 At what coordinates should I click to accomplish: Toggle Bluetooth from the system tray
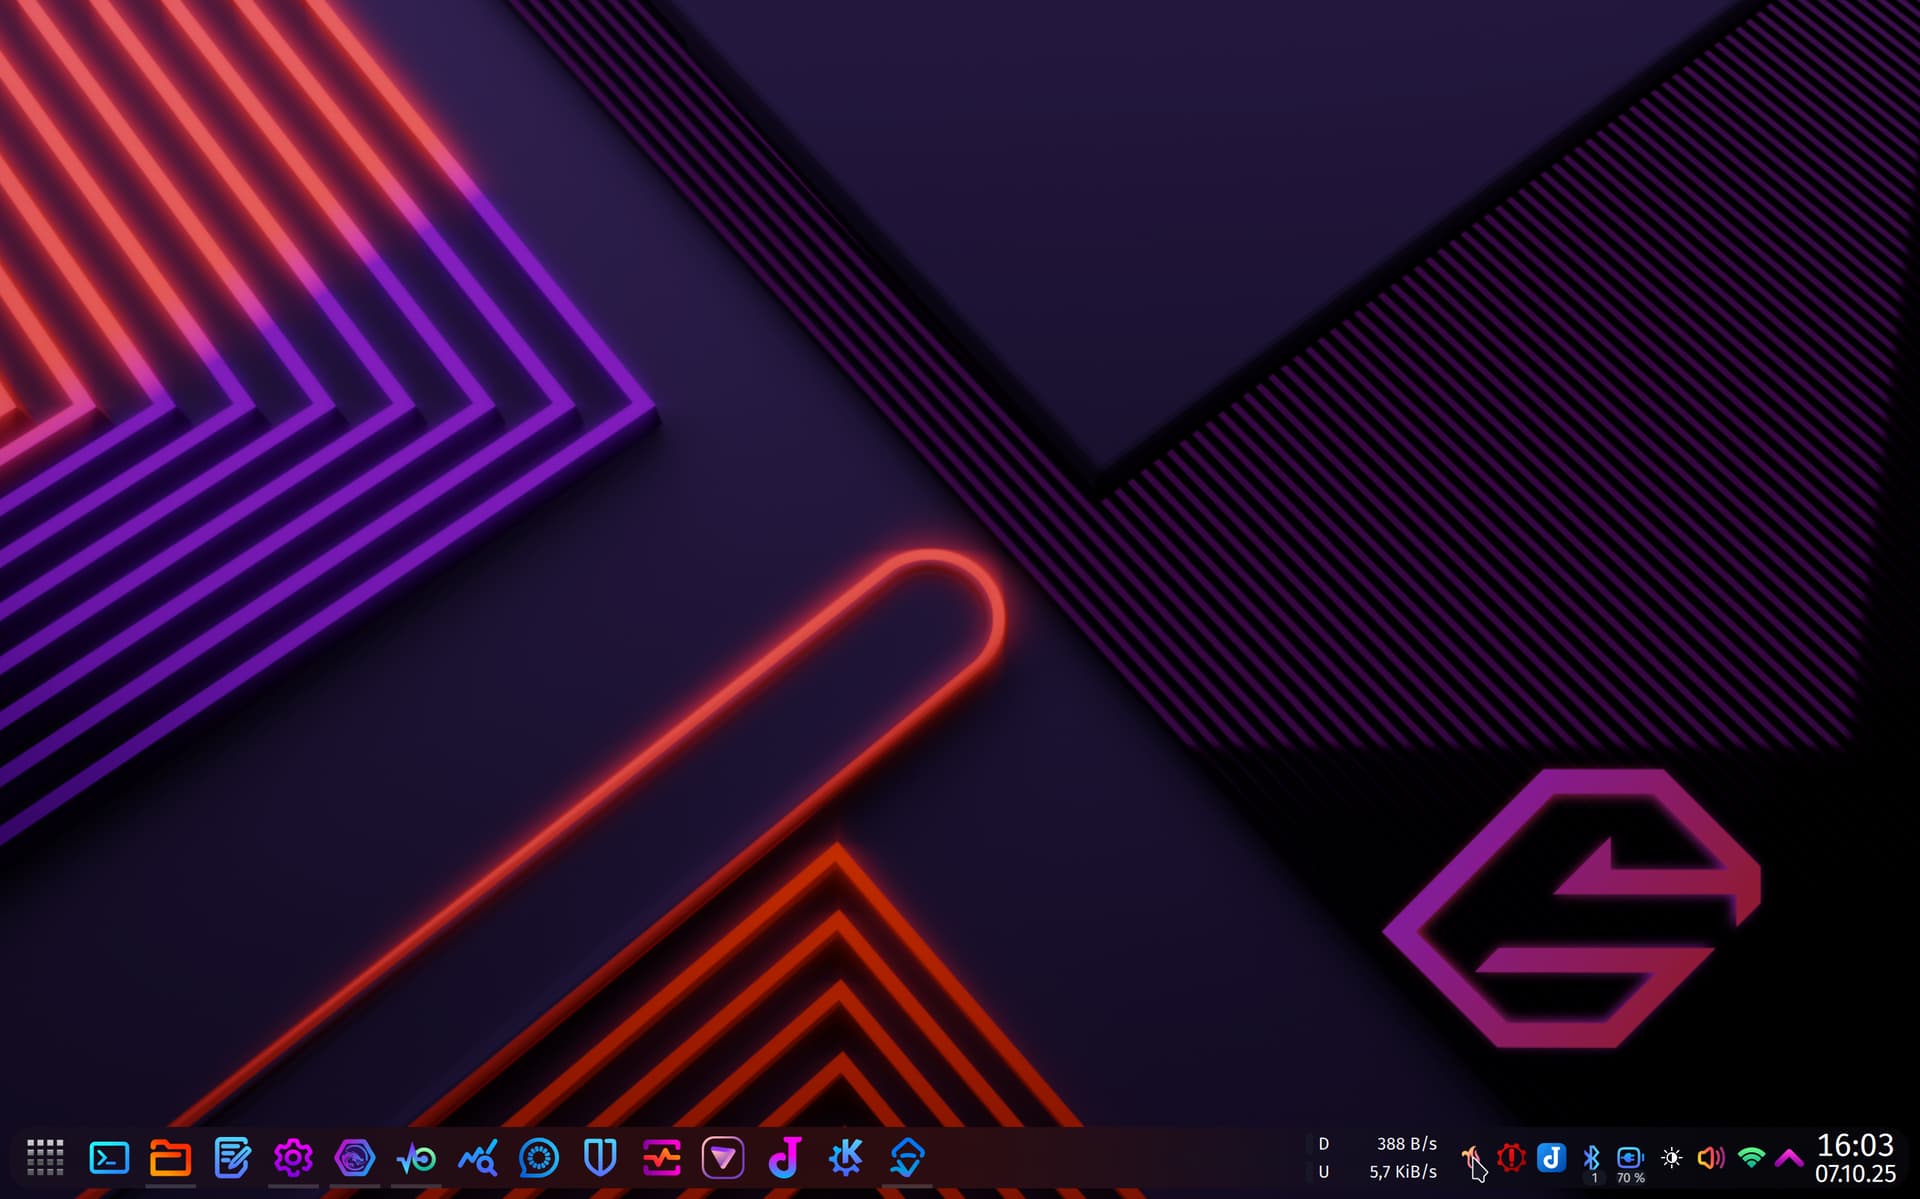tap(1591, 1158)
